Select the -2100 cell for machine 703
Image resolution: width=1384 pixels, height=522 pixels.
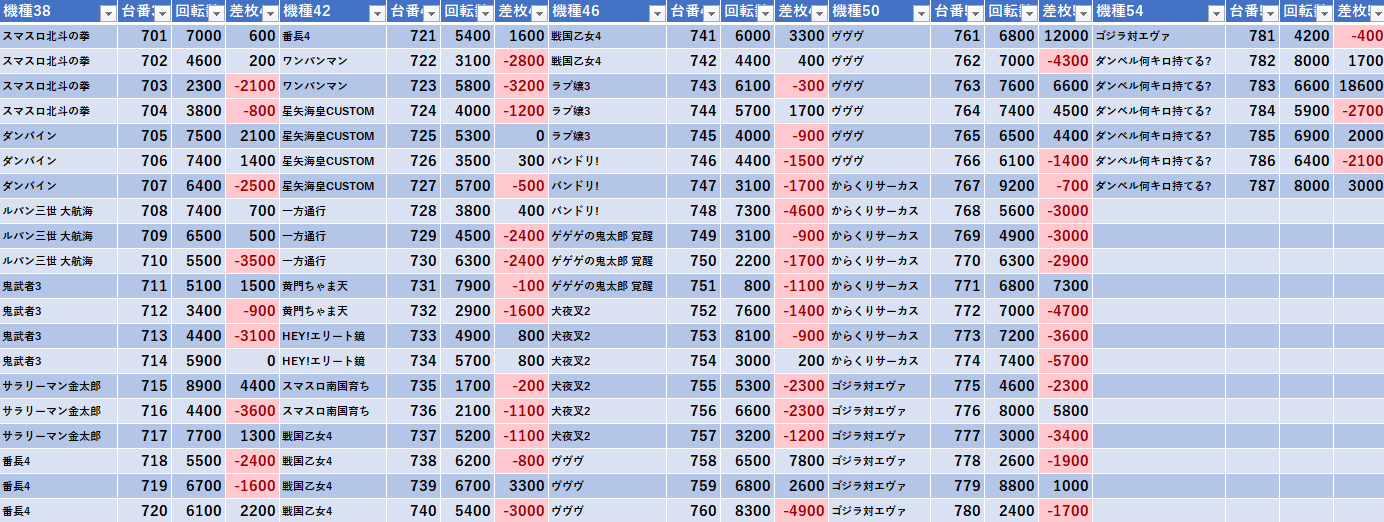tap(253, 86)
